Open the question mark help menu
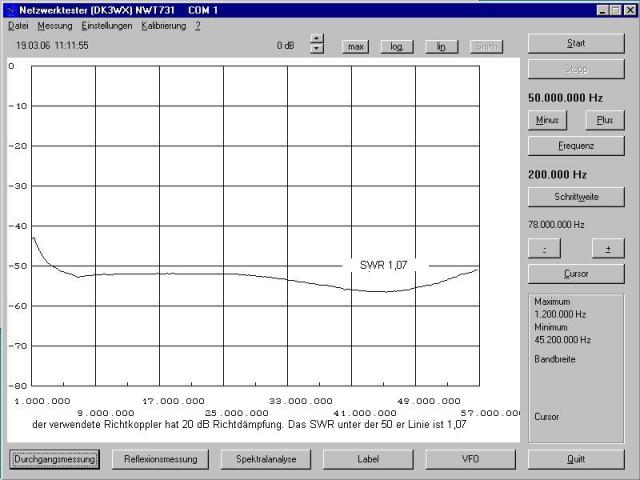The width and height of the screenshot is (640, 480). 198,25
